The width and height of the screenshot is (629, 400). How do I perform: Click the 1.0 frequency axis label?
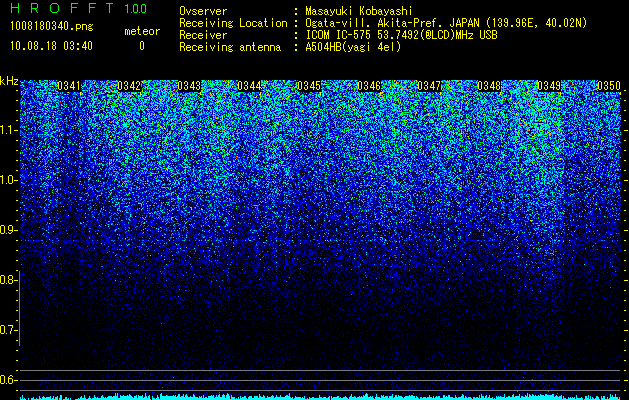[9, 180]
